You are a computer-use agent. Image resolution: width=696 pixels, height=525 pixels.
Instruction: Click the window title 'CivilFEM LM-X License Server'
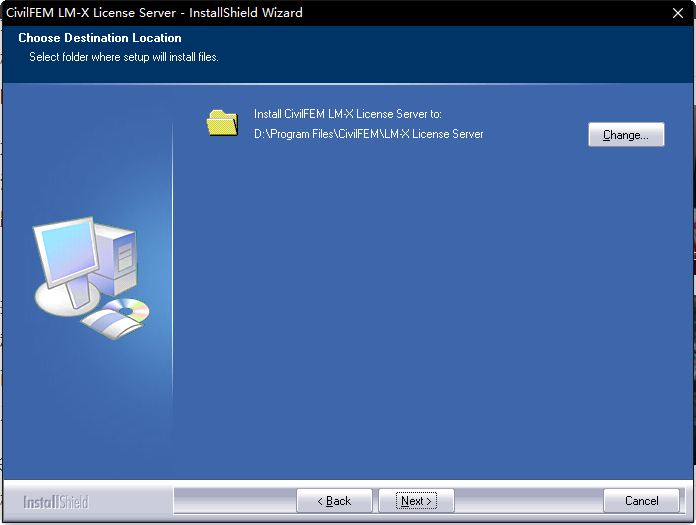(91, 12)
